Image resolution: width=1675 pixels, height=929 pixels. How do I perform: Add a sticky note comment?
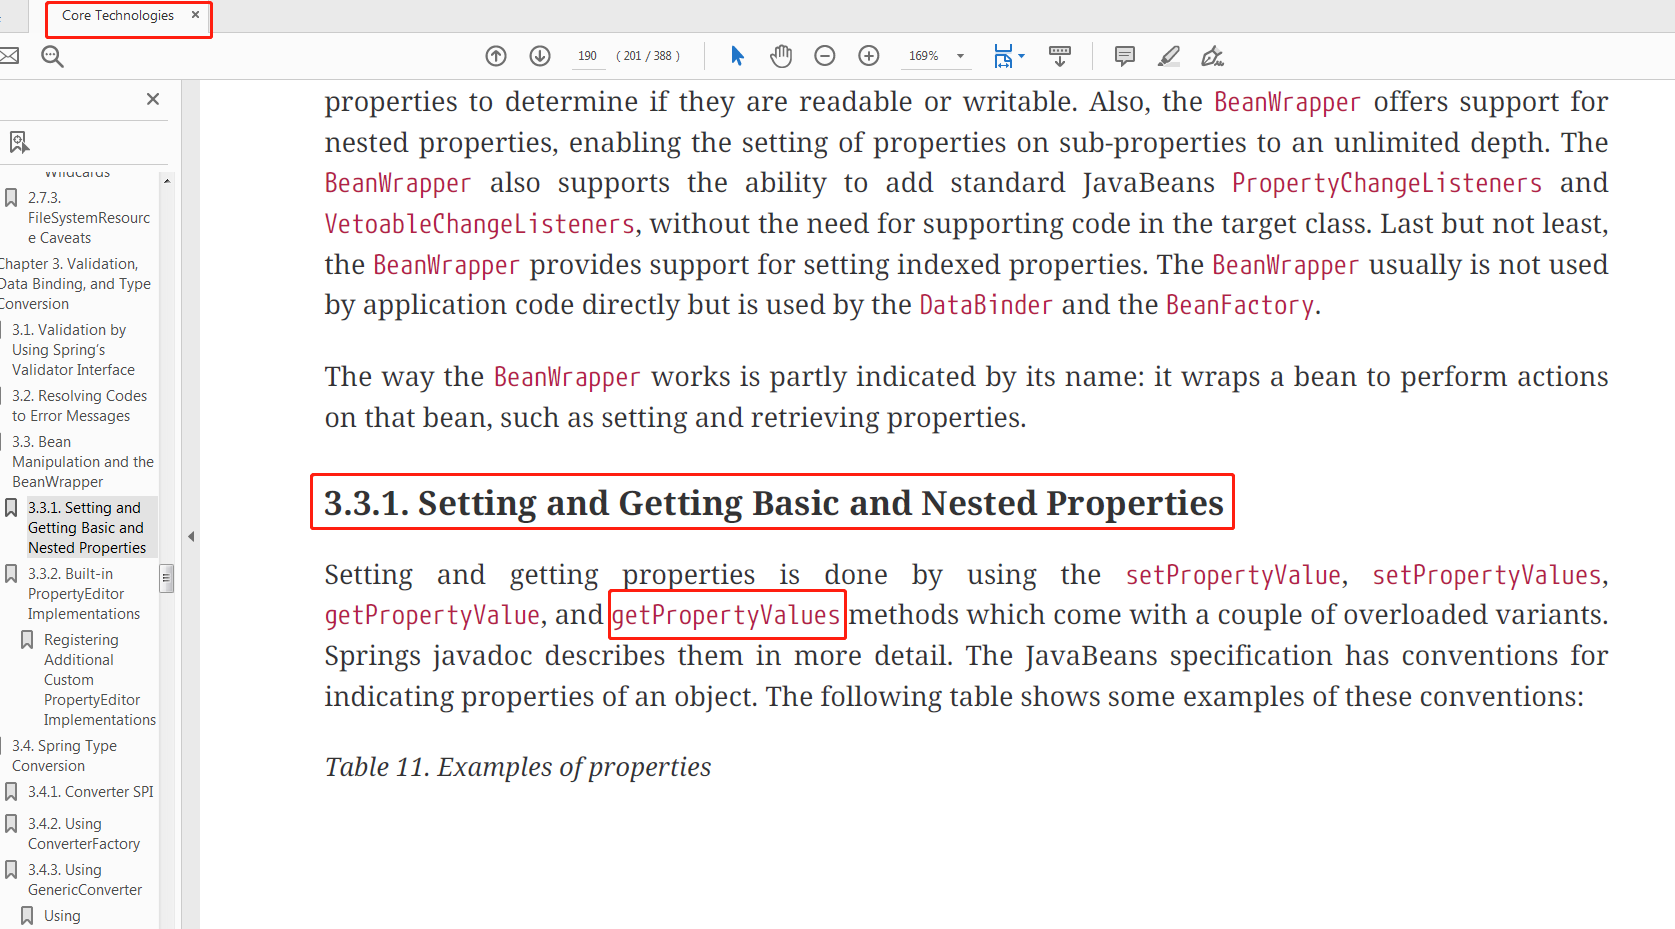coord(1125,56)
